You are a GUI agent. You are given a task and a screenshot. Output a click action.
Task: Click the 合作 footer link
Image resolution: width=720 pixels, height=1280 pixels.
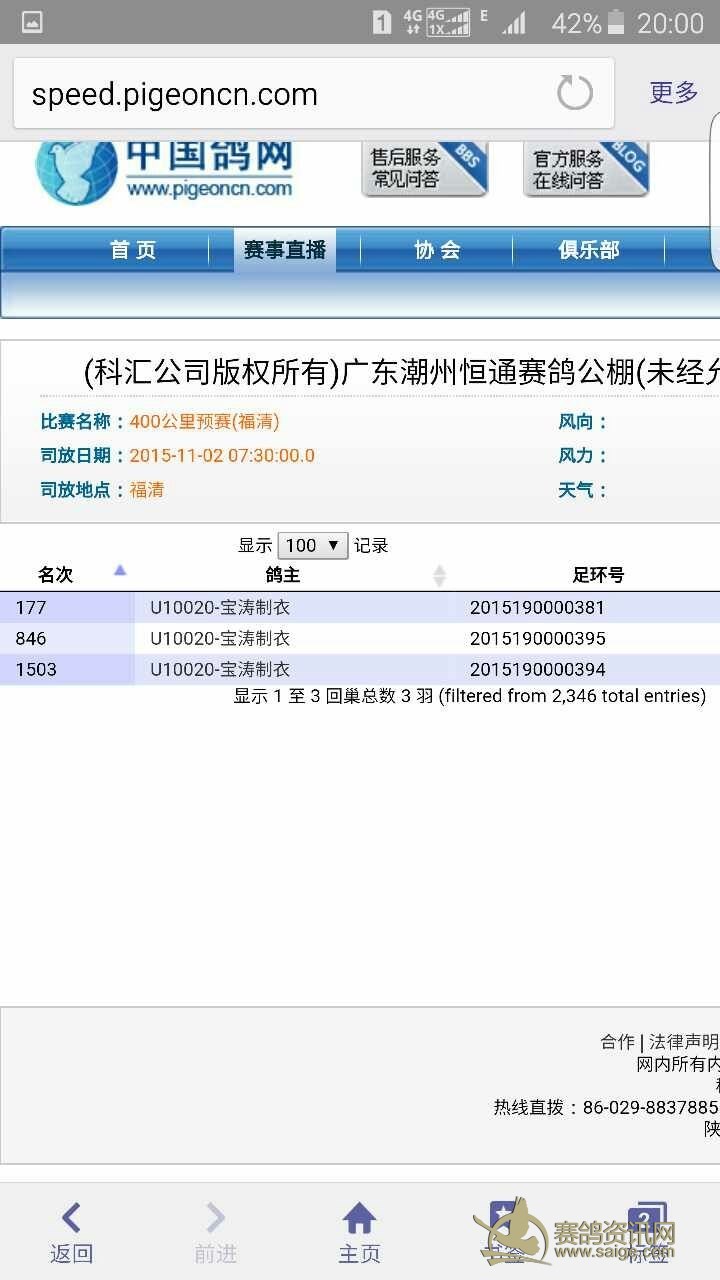pos(617,1042)
